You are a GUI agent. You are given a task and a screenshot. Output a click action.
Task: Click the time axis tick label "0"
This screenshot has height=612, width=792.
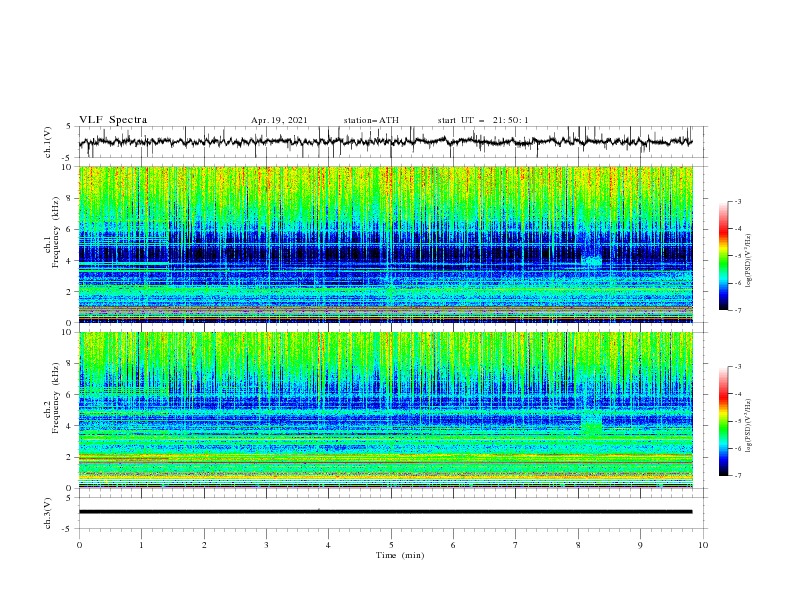click(79, 545)
